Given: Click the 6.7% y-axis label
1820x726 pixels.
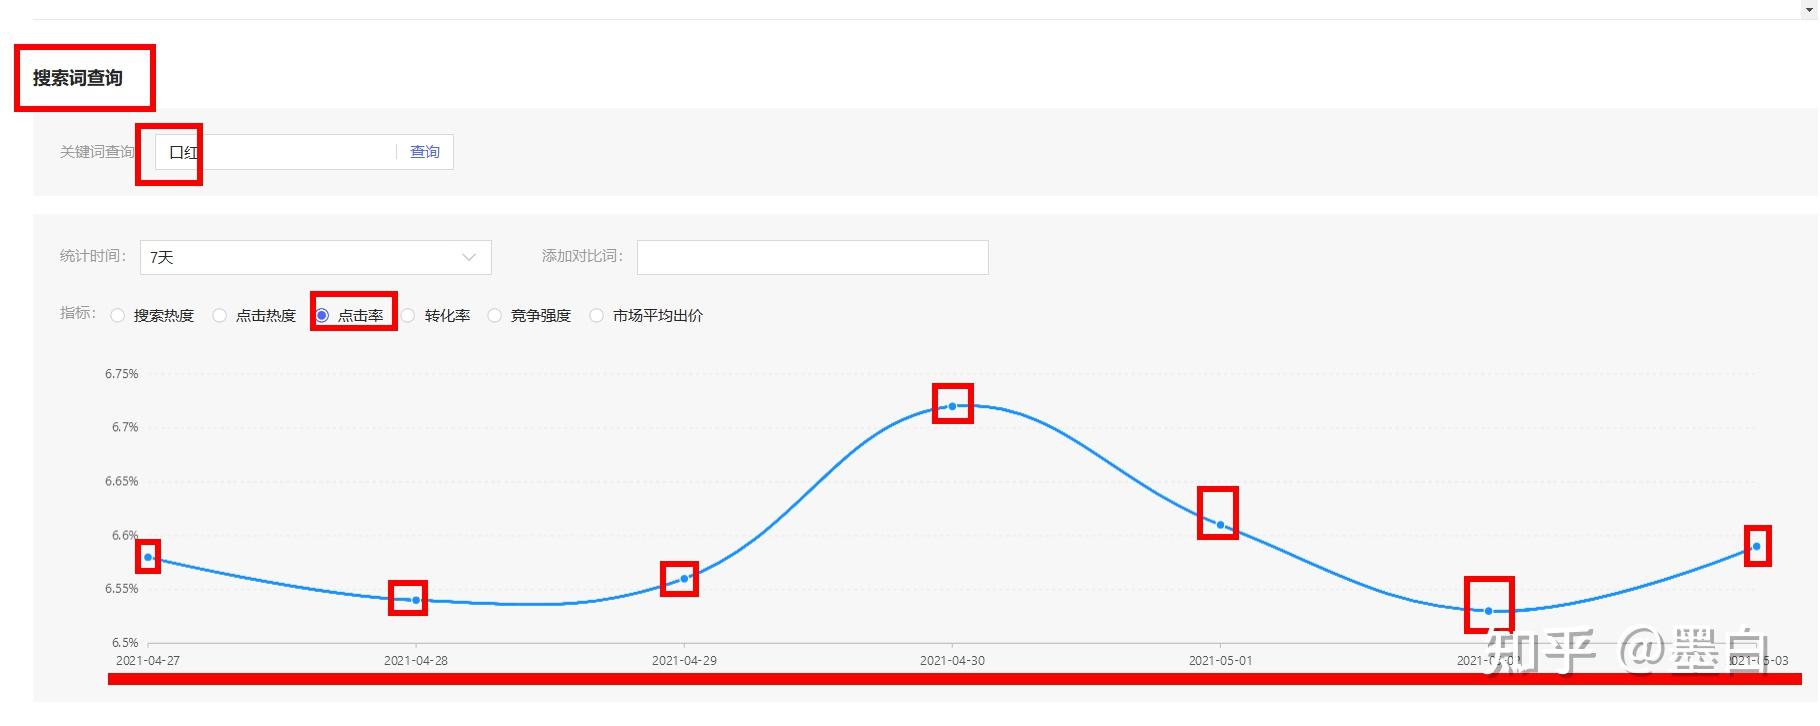Looking at the screenshot, I should tap(125, 427).
